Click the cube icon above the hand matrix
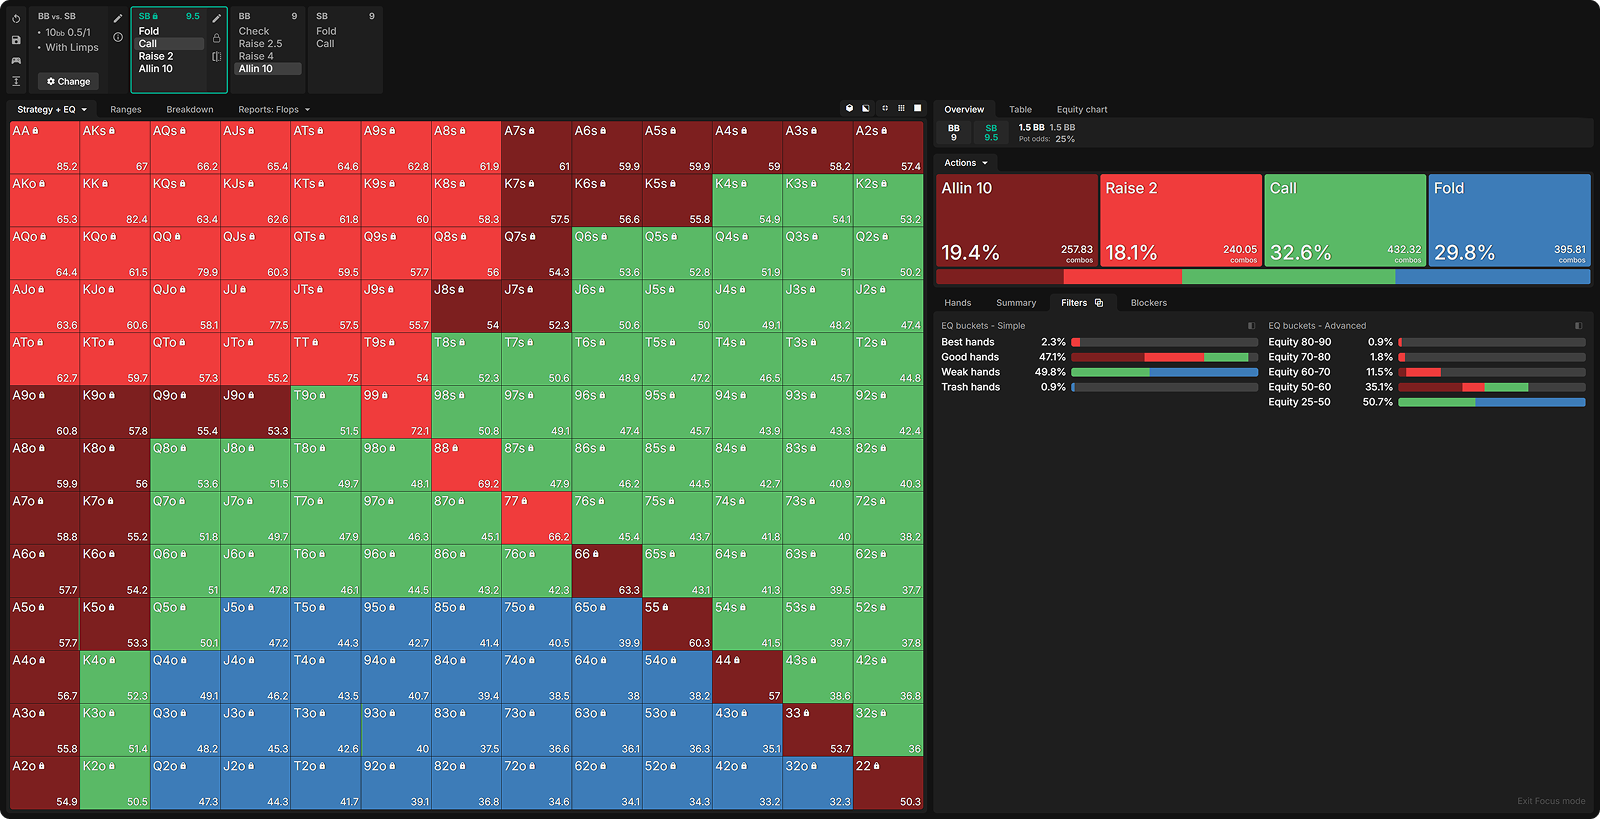This screenshot has height=819, width=1600. point(850,108)
